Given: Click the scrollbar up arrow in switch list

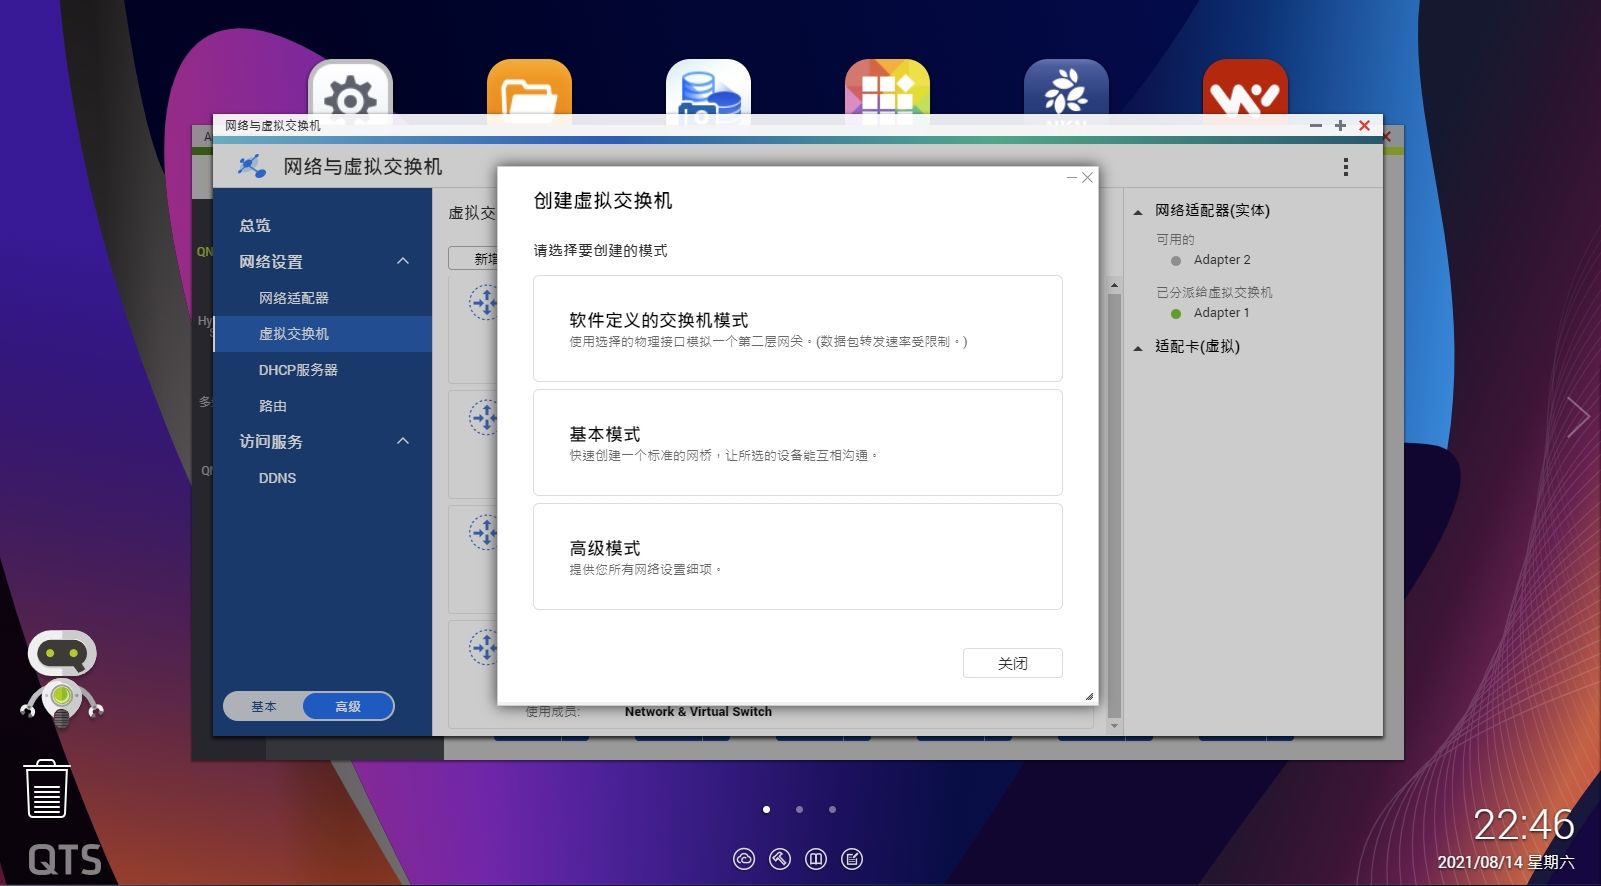Looking at the screenshot, I should pos(1114,286).
